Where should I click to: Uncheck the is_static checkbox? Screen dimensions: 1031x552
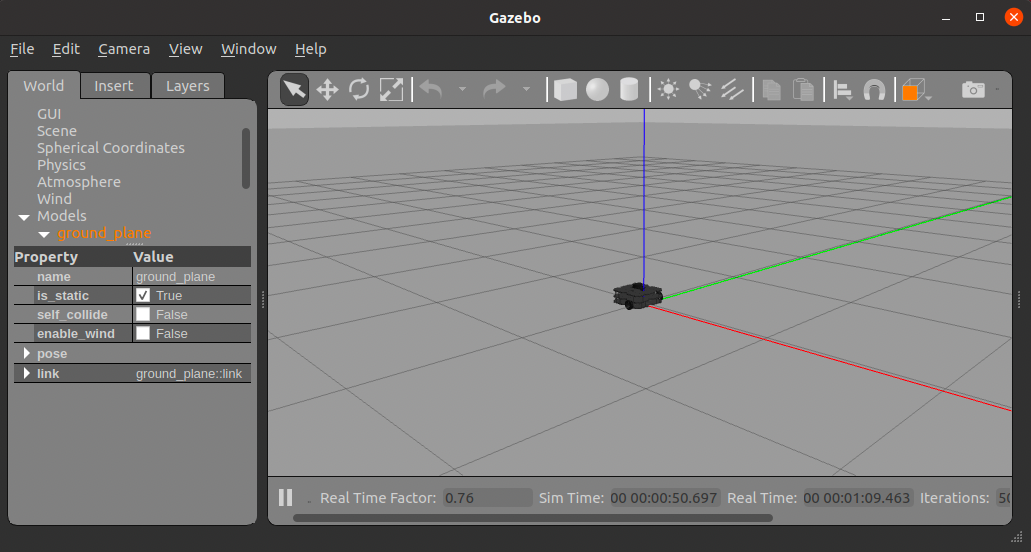(143, 296)
